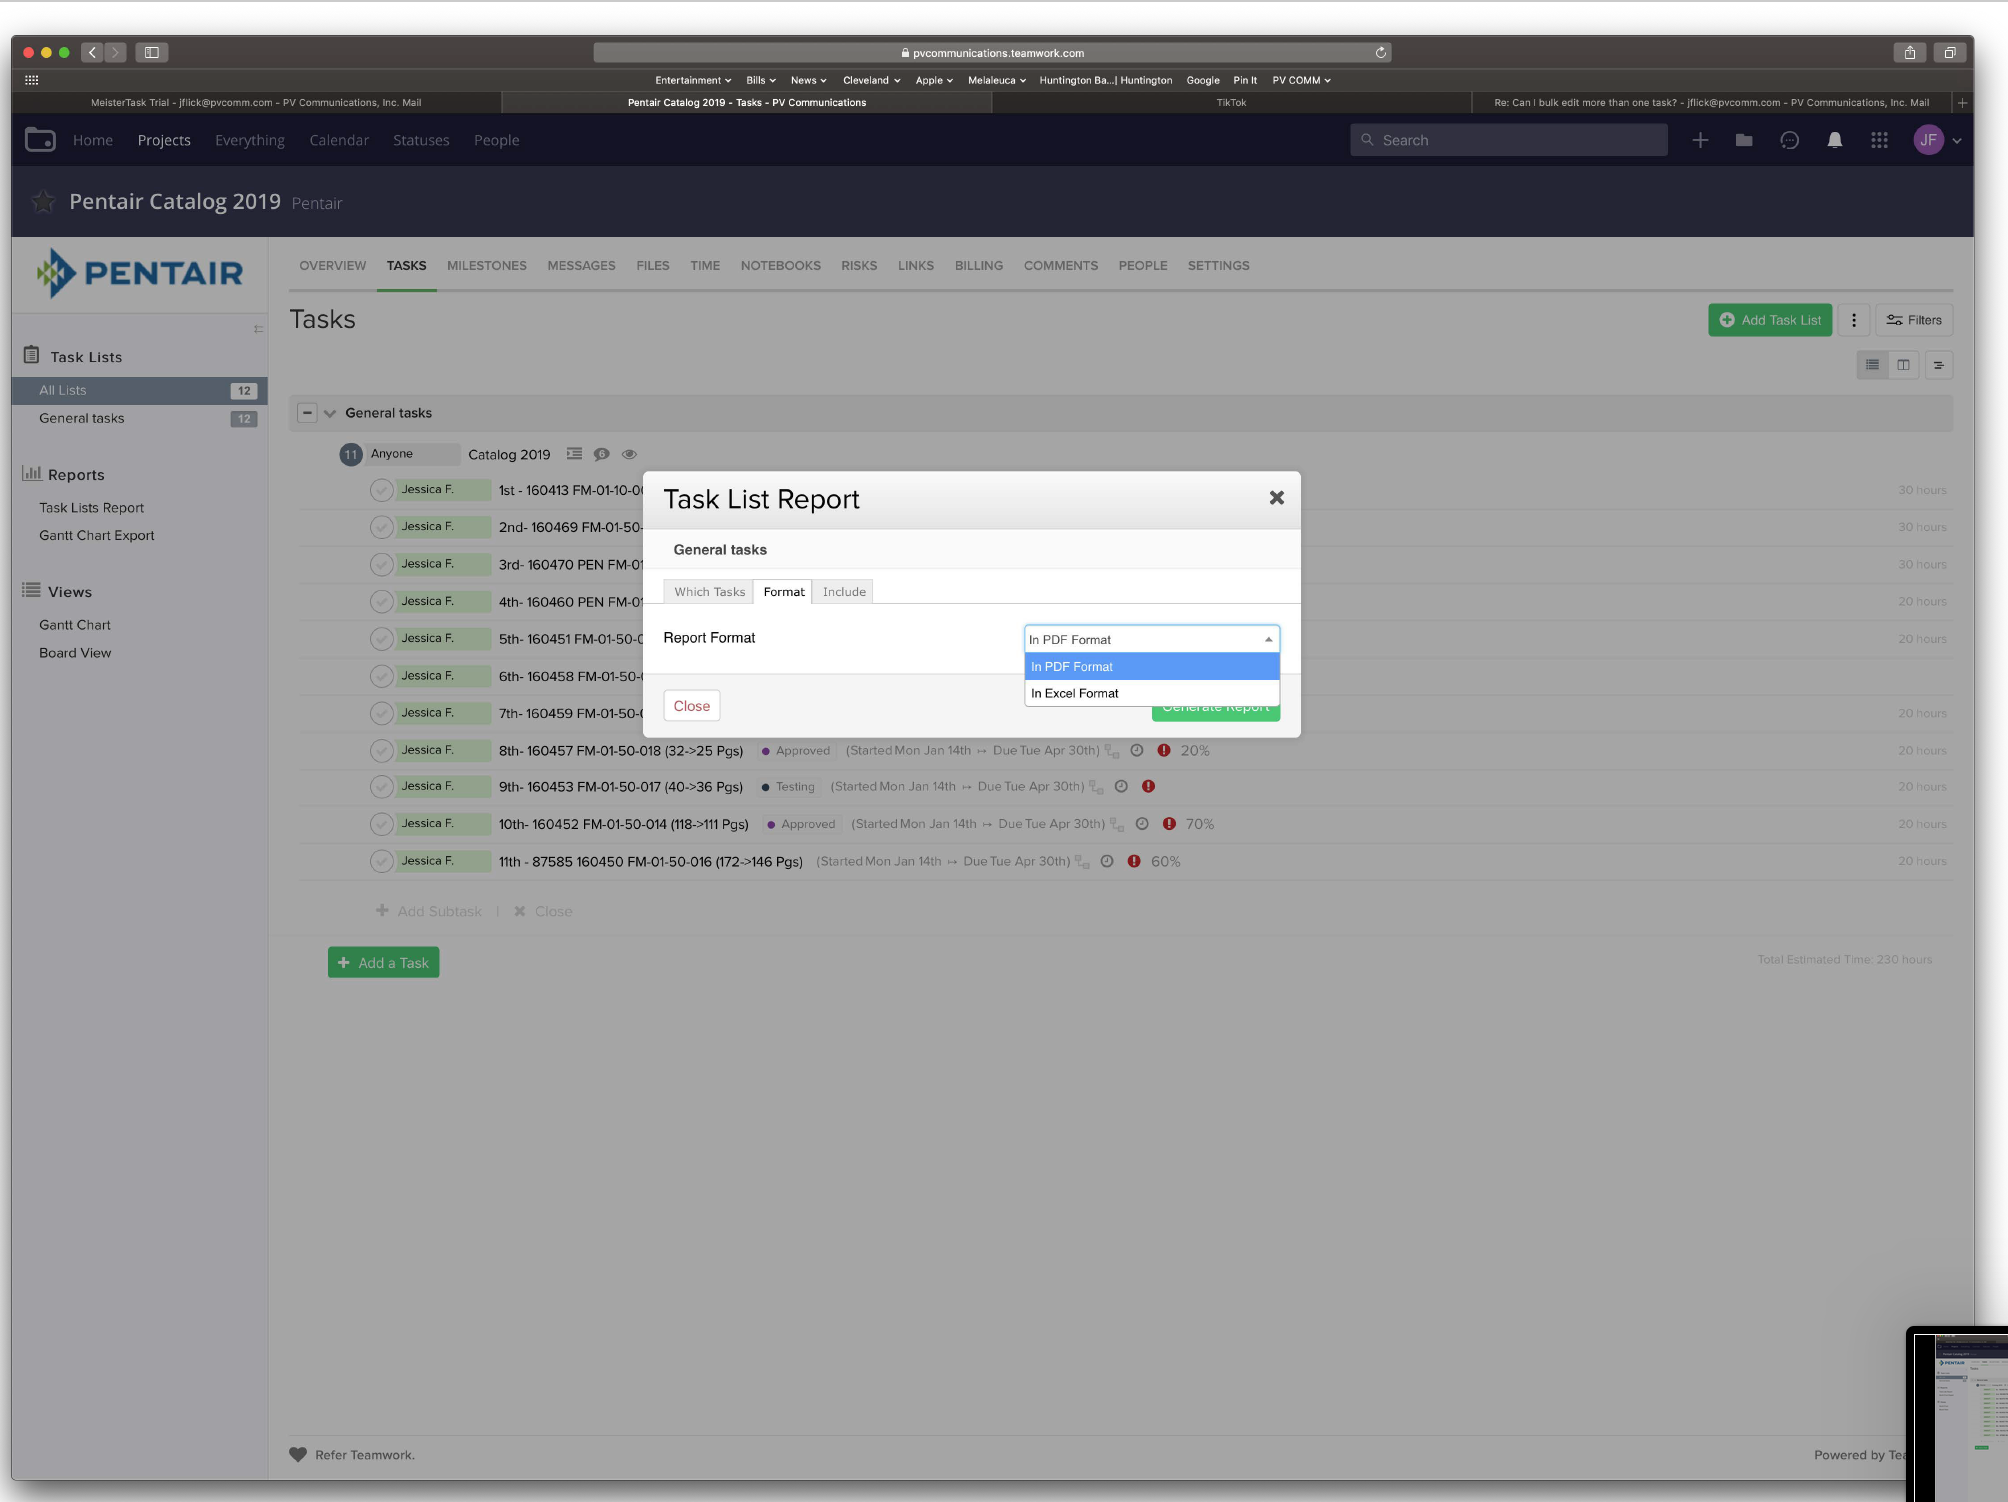Click the Add Subtask link
The image size is (2008, 1502).
point(429,911)
